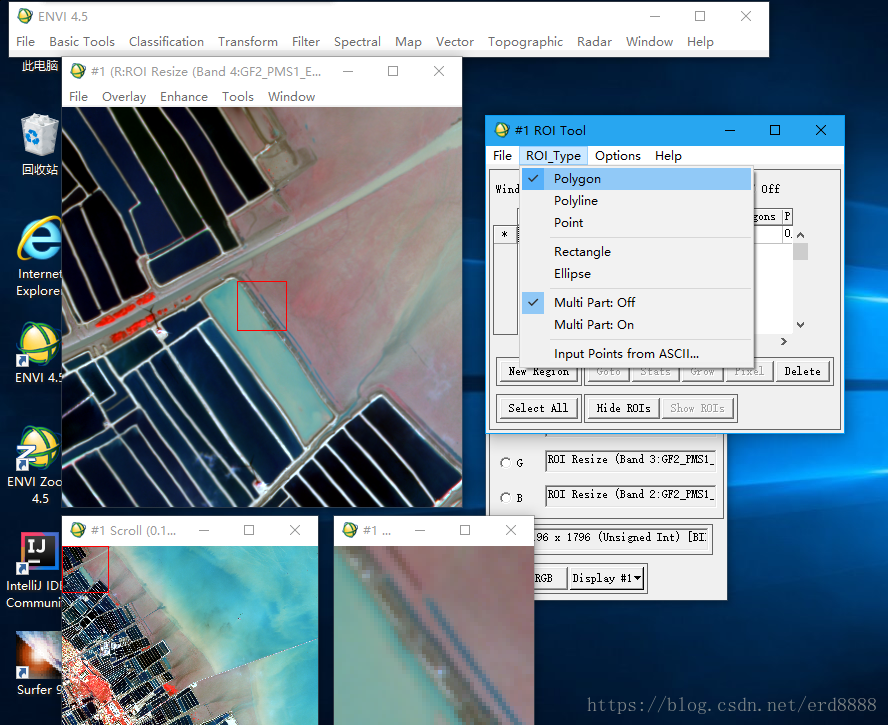Screen dimensions: 888x725
Task: Open the ENVI Filter menu
Action: 306,42
